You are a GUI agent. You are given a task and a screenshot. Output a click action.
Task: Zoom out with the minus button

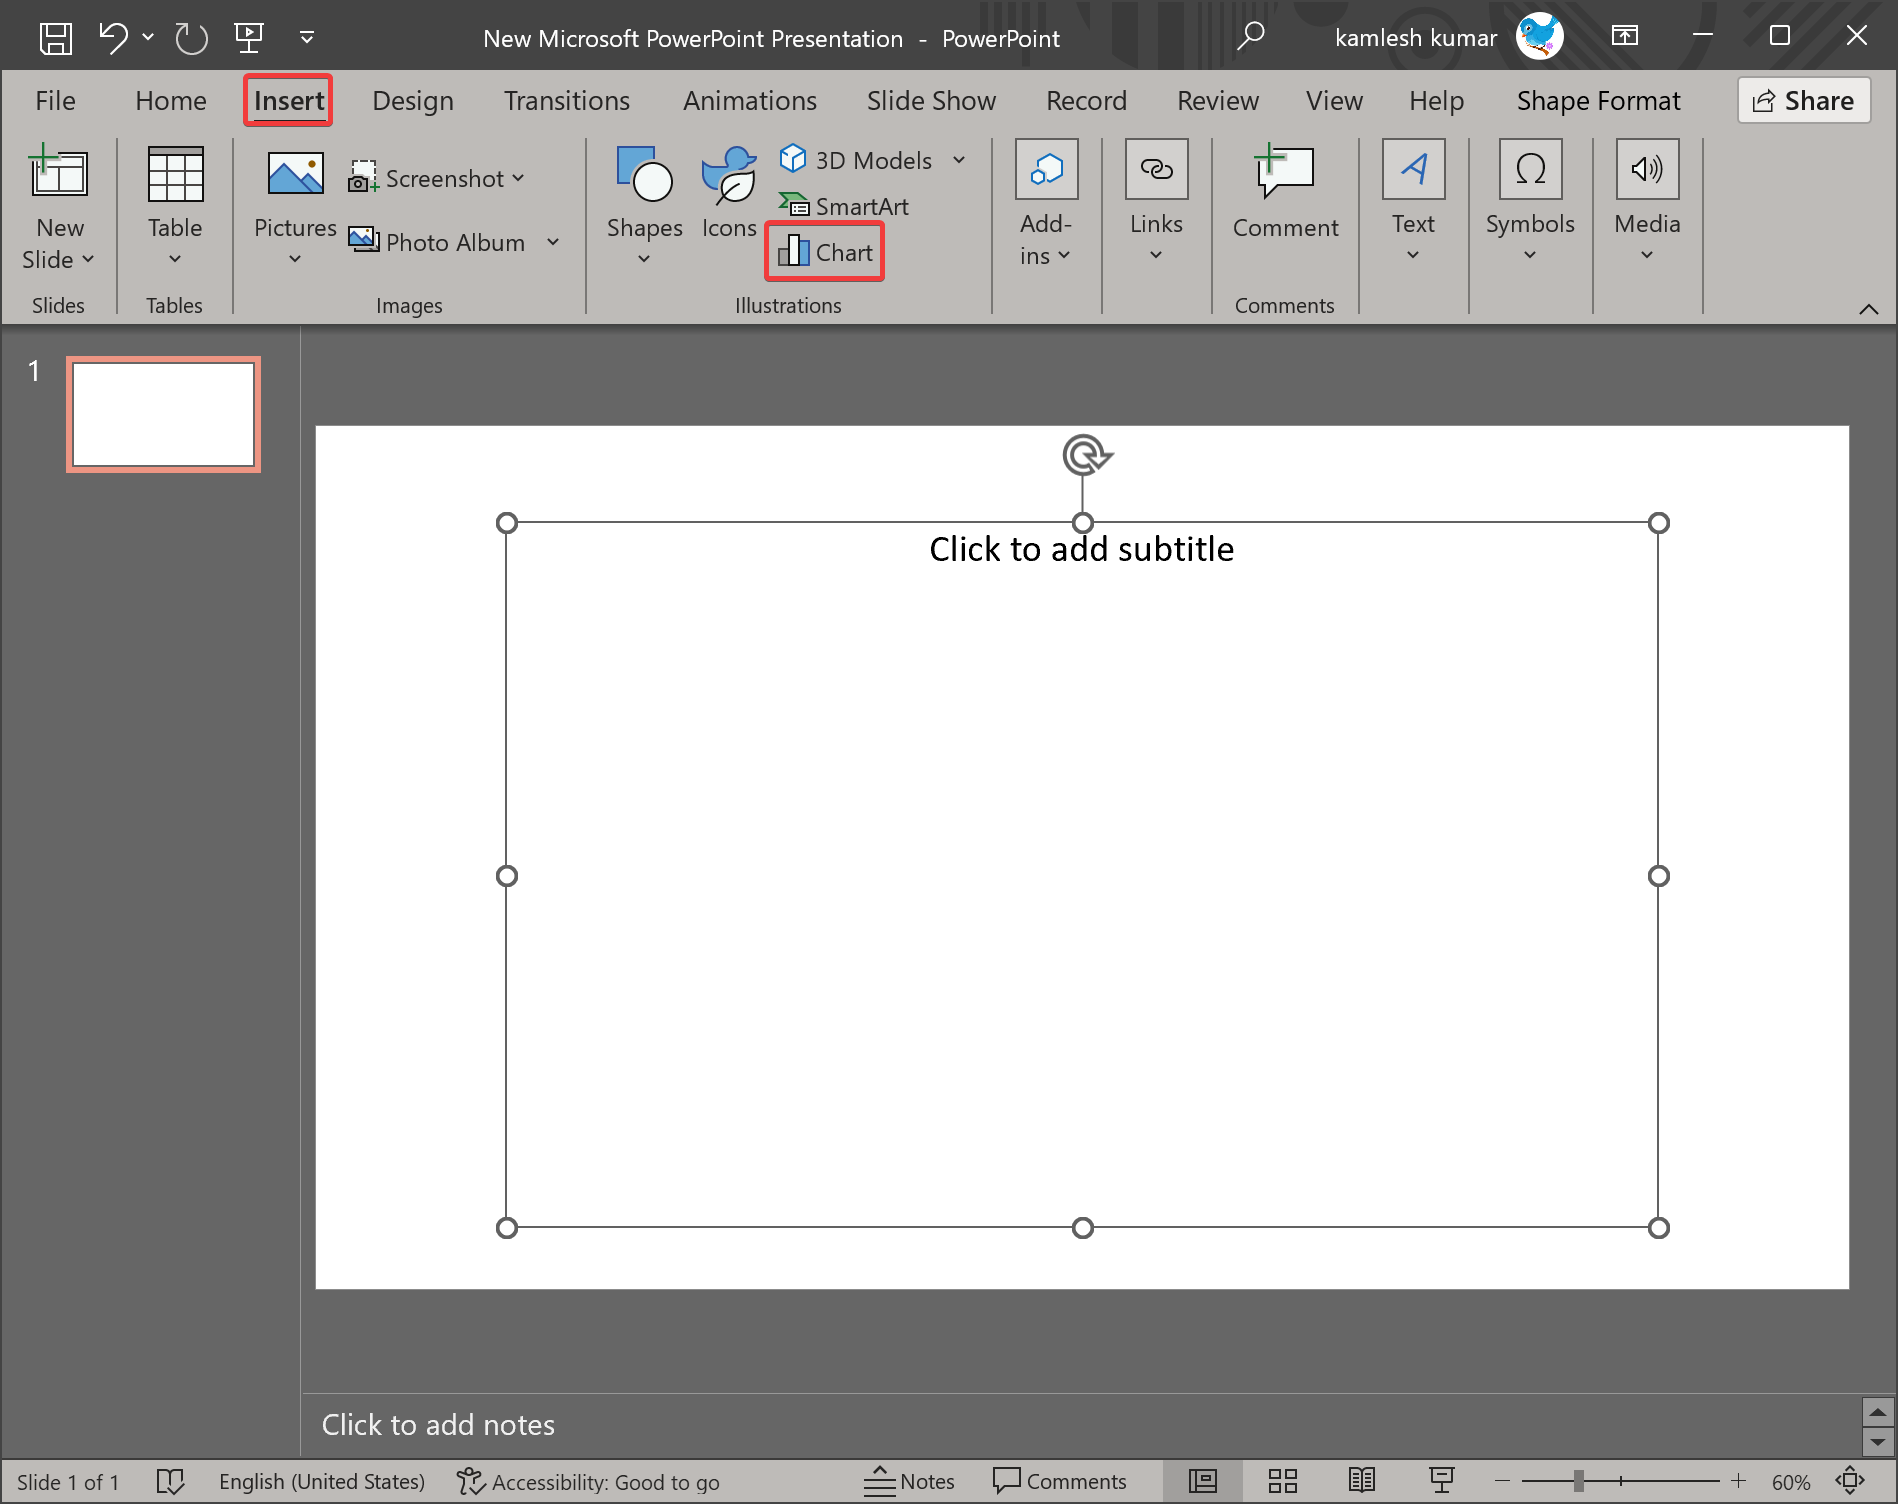coord(1502,1481)
